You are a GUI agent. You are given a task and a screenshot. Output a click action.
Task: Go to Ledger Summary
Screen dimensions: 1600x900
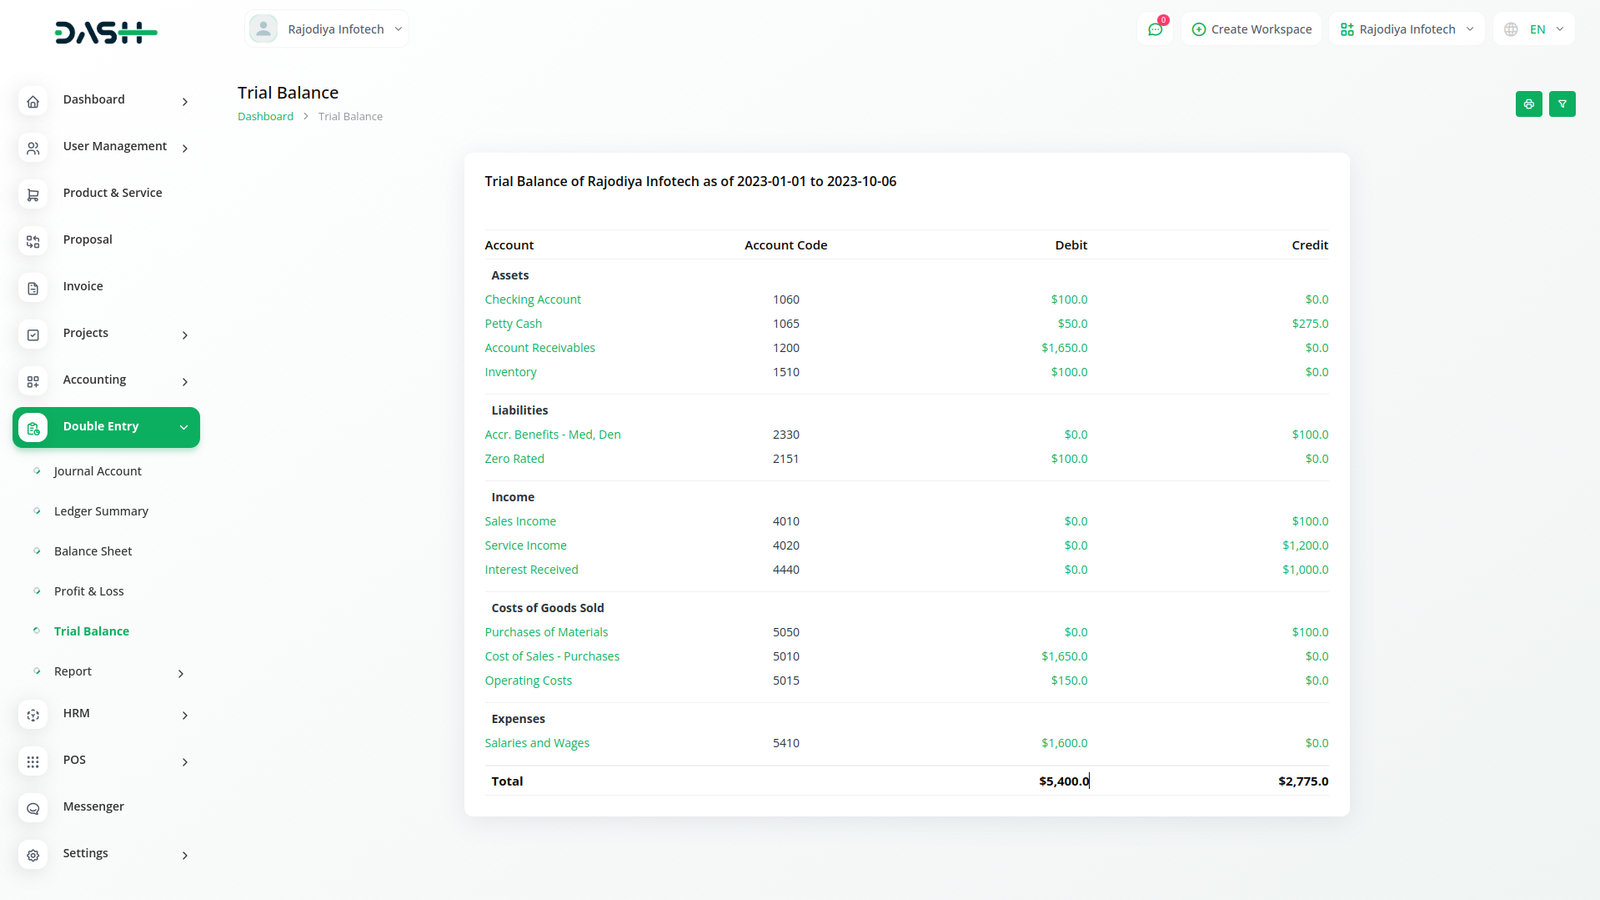click(x=101, y=511)
